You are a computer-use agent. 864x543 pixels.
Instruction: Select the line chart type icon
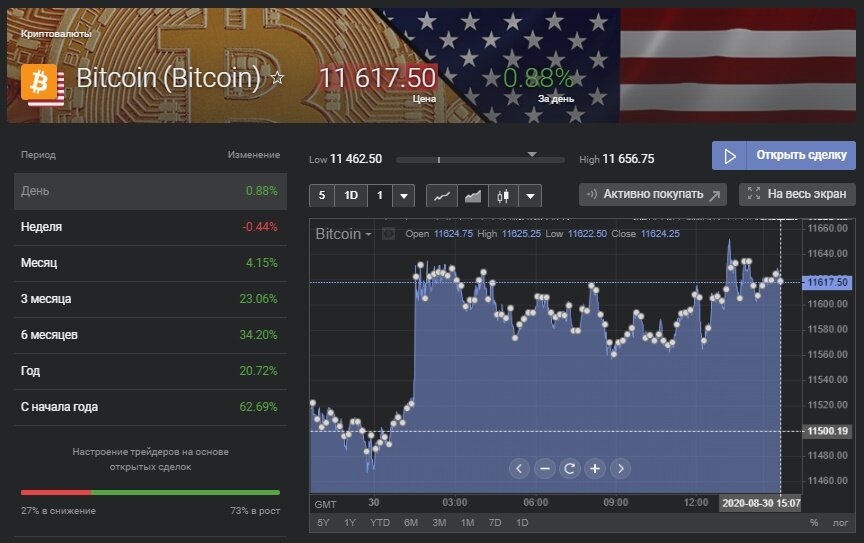pyautogui.click(x=441, y=196)
